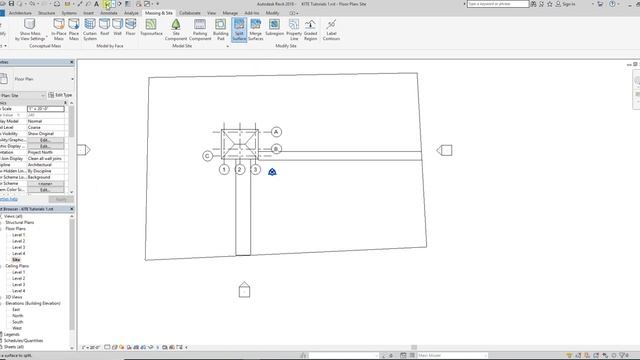Select the Place Mass tool
Viewport: 640px width, 360px height.
74,29
